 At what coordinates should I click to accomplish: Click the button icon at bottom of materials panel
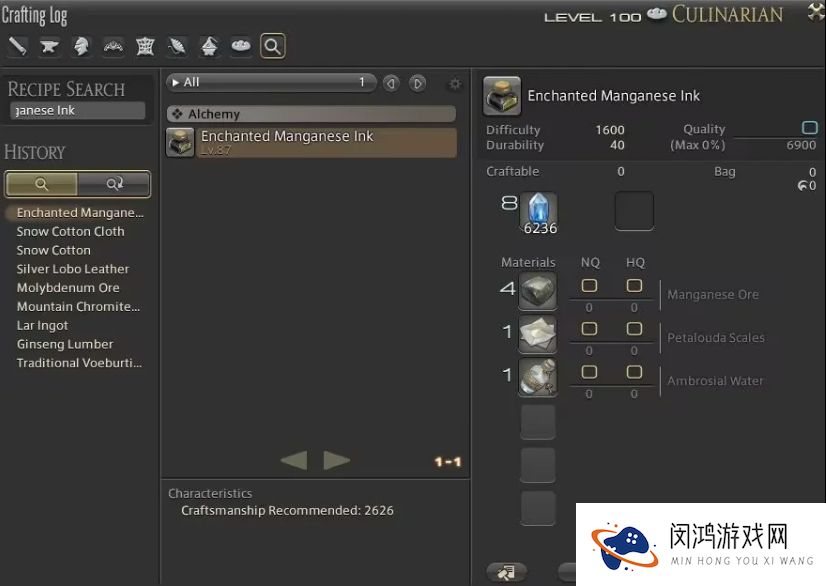pos(507,572)
